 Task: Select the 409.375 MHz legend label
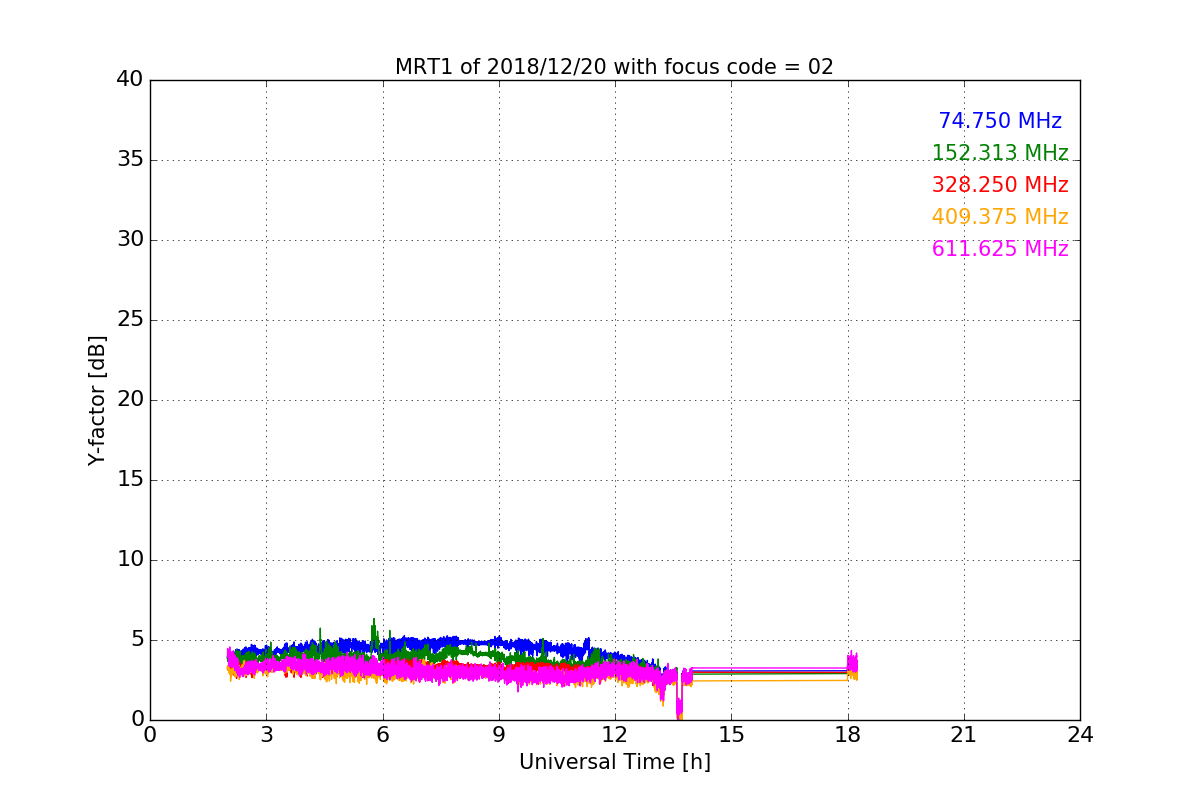[1000, 217]
